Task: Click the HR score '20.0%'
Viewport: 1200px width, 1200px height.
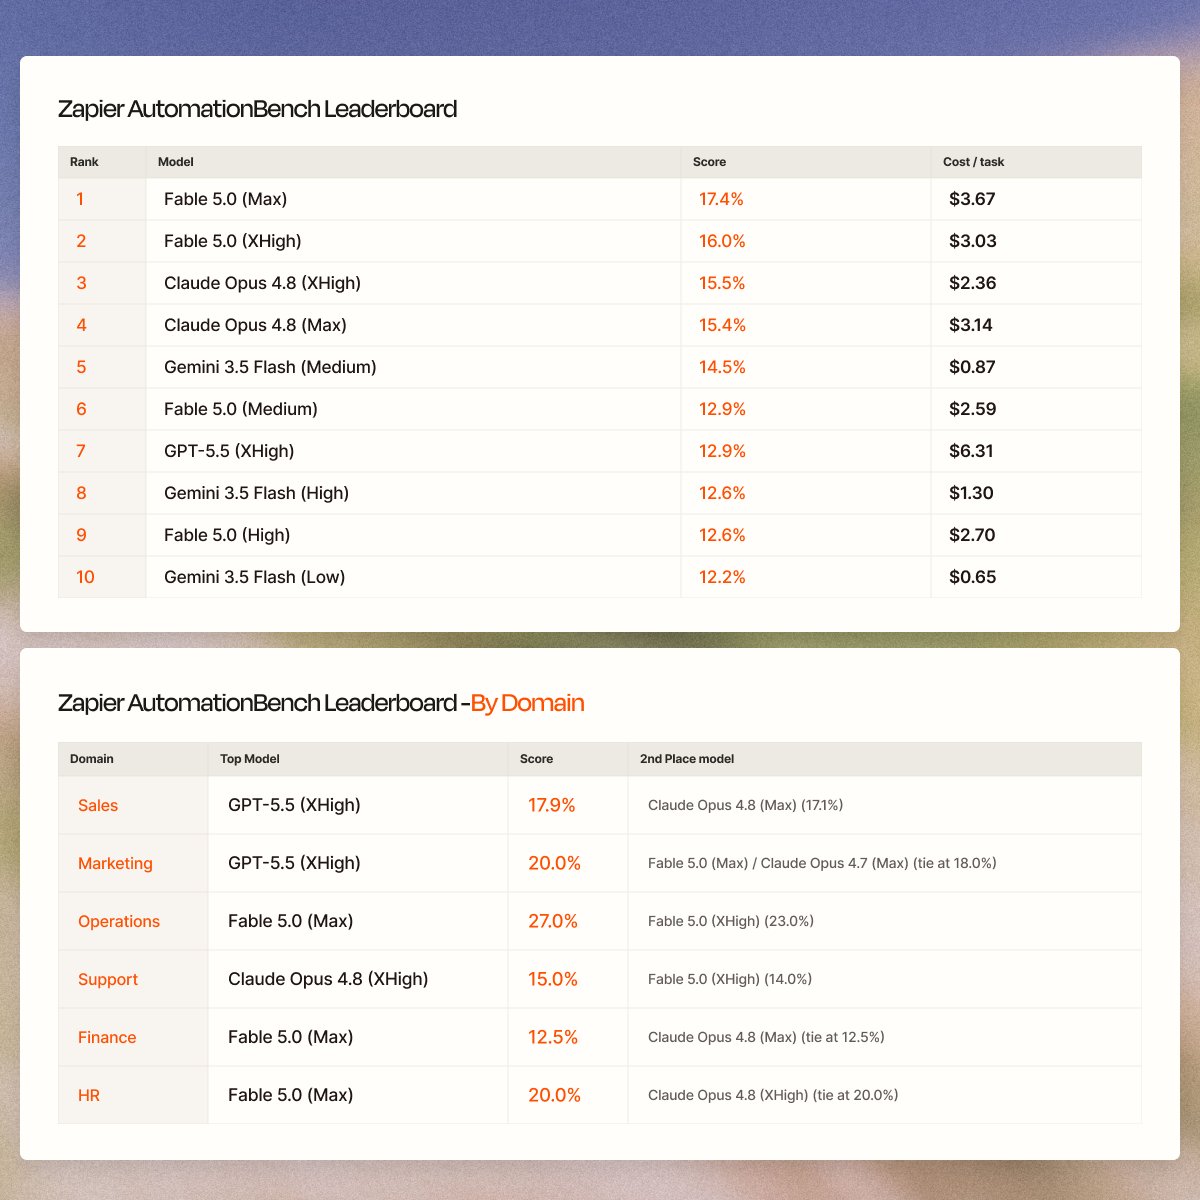Action: tap(554, 1095)
